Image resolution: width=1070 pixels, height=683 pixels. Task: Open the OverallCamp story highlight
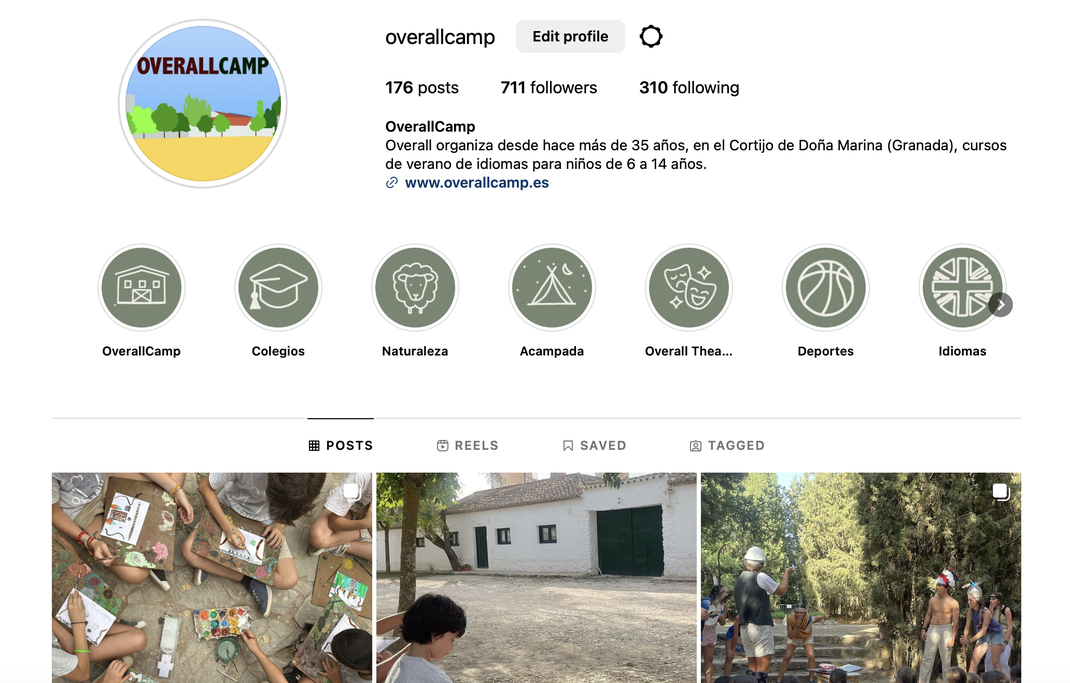tap(141, 288)
